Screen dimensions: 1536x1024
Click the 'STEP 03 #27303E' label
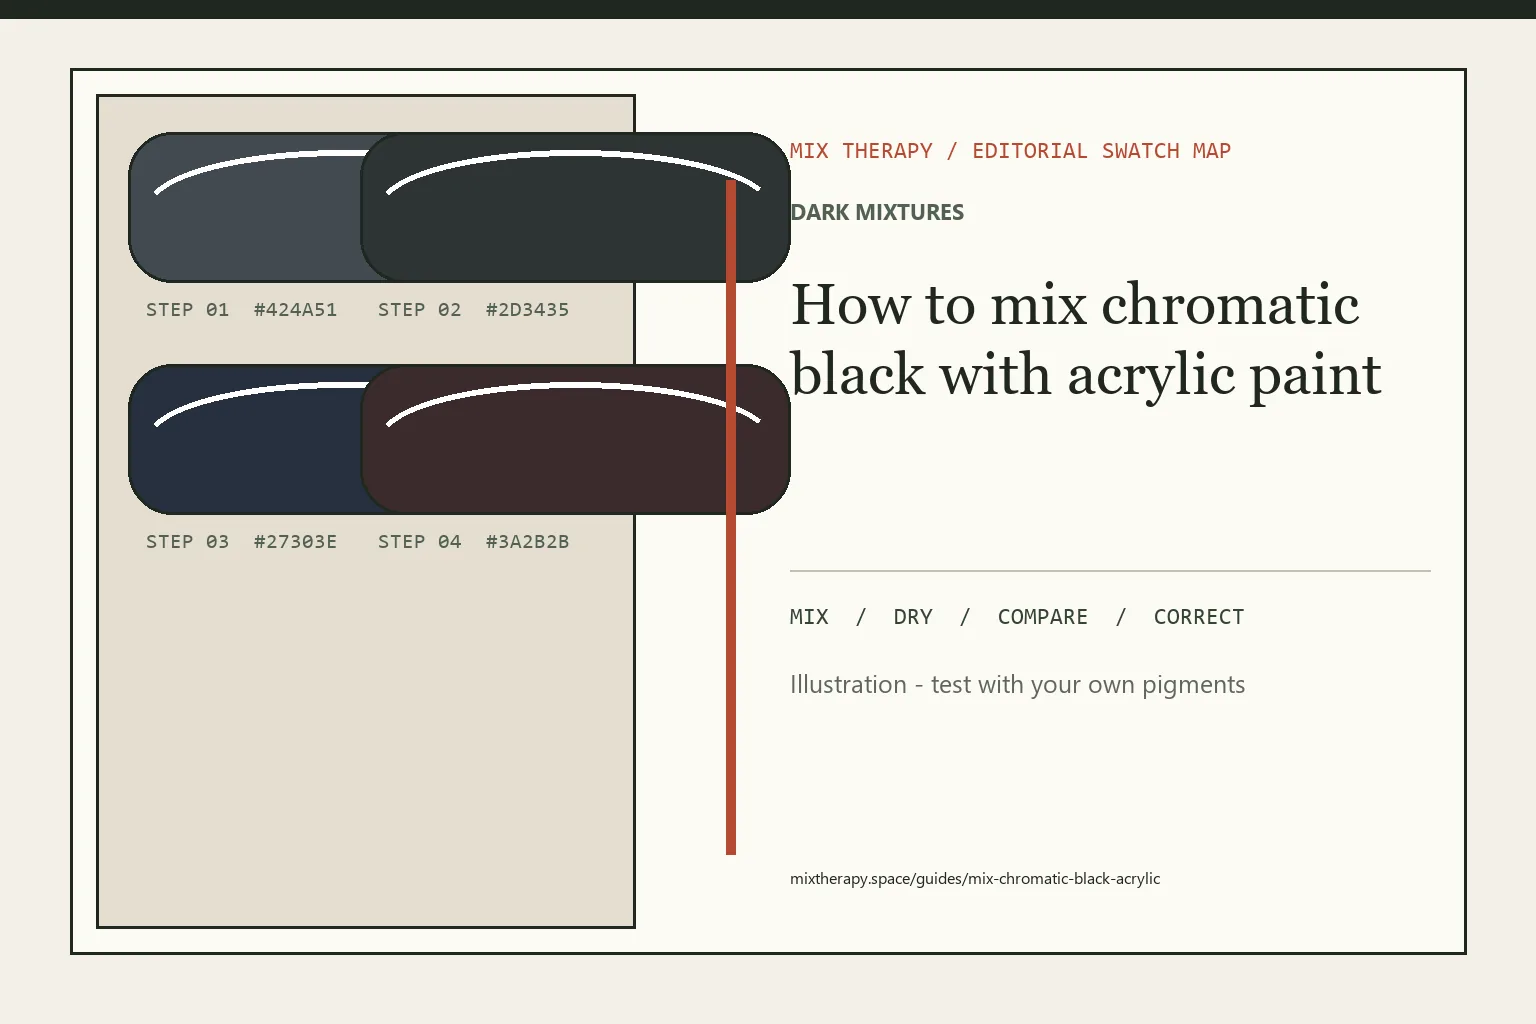(241, 542)
